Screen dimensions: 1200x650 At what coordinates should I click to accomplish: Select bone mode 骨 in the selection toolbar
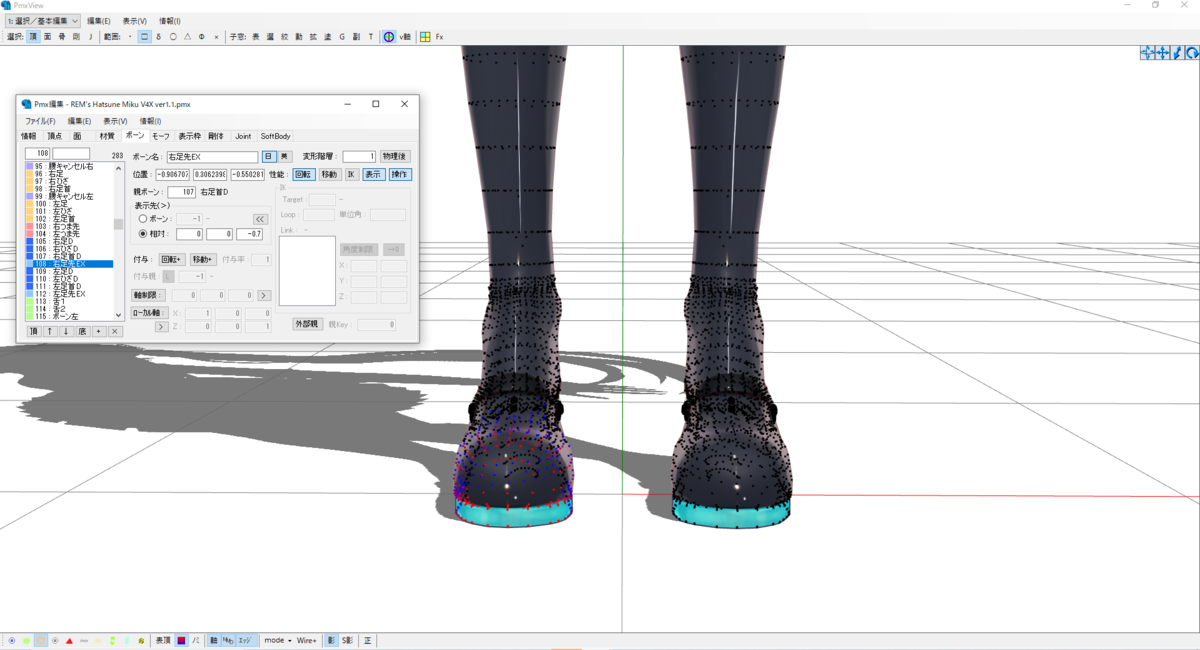tap(62, 37)
